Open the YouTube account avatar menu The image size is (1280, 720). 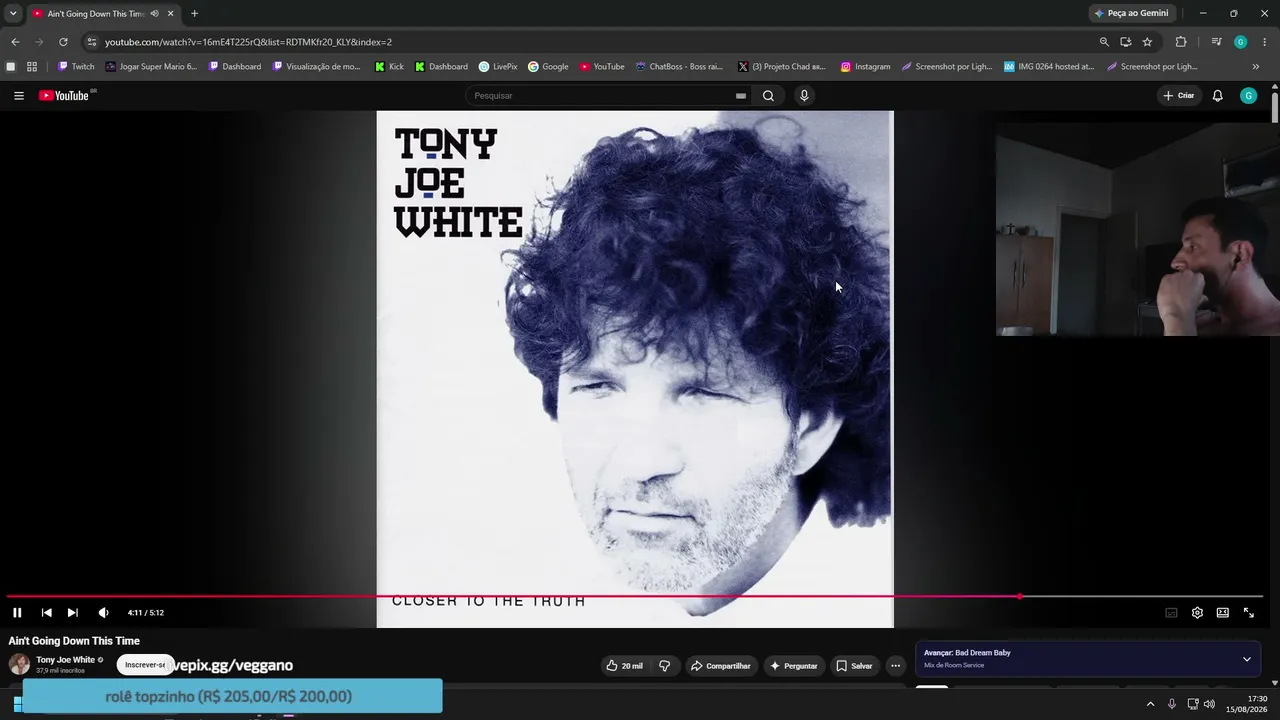(1248, 96)
